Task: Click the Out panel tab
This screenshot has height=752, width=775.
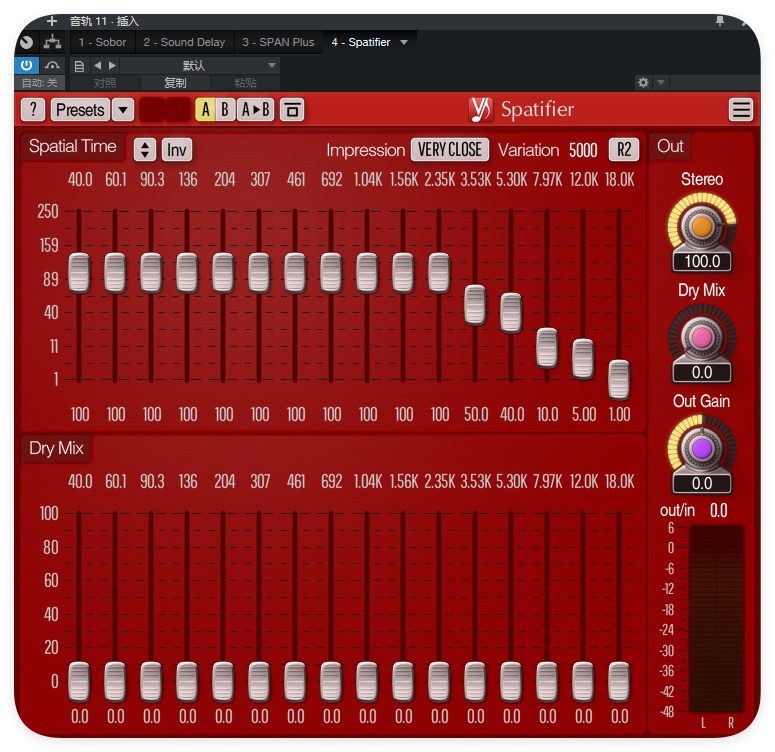Action: tap(670, 146)
